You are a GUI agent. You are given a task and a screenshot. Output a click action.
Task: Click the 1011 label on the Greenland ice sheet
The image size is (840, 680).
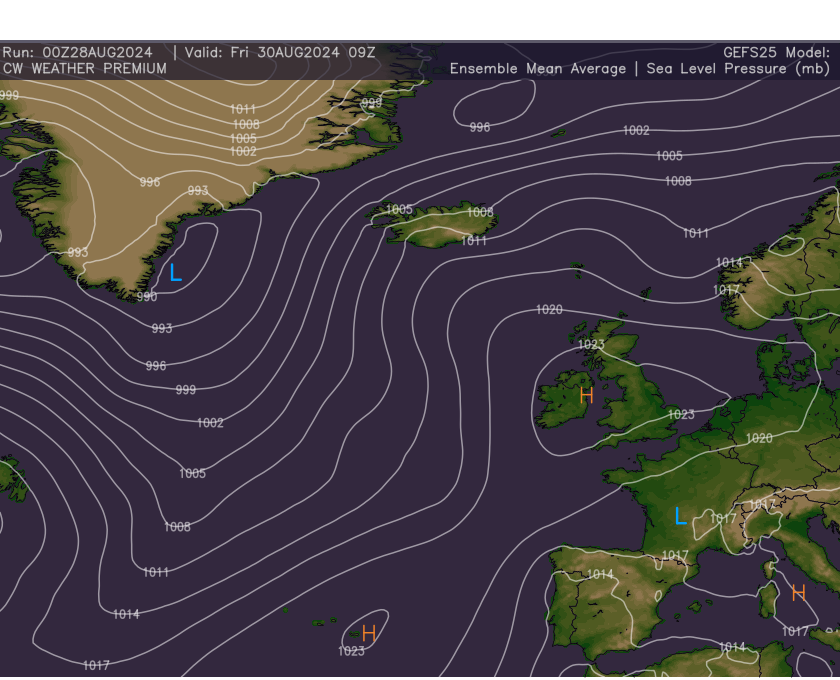point(243,109)
